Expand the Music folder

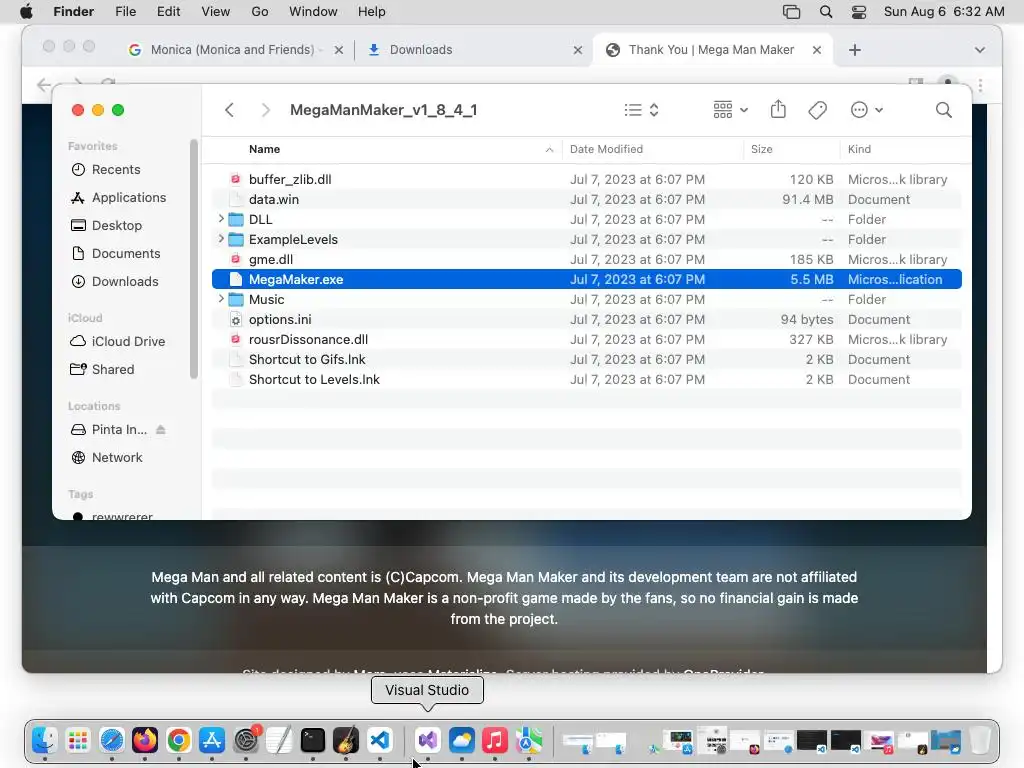221,299
